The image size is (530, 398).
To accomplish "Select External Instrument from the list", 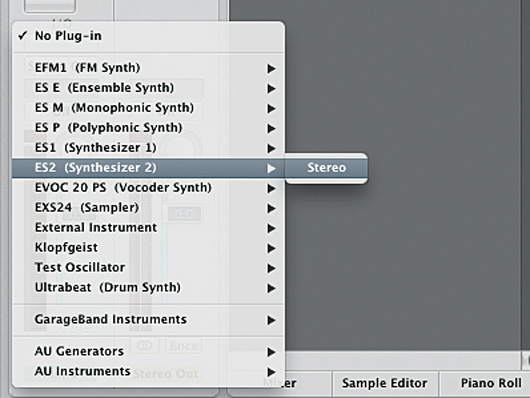I will (x=148, y=227).
